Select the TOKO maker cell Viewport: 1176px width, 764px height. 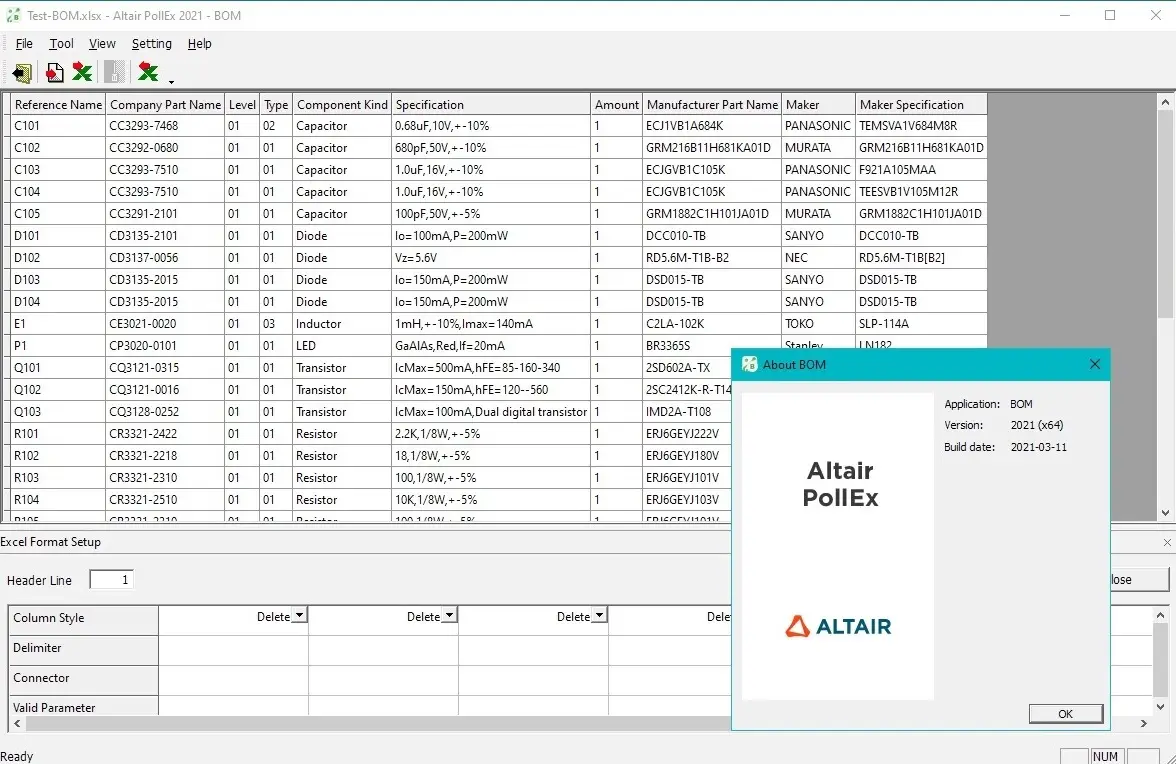click(818, 324)
